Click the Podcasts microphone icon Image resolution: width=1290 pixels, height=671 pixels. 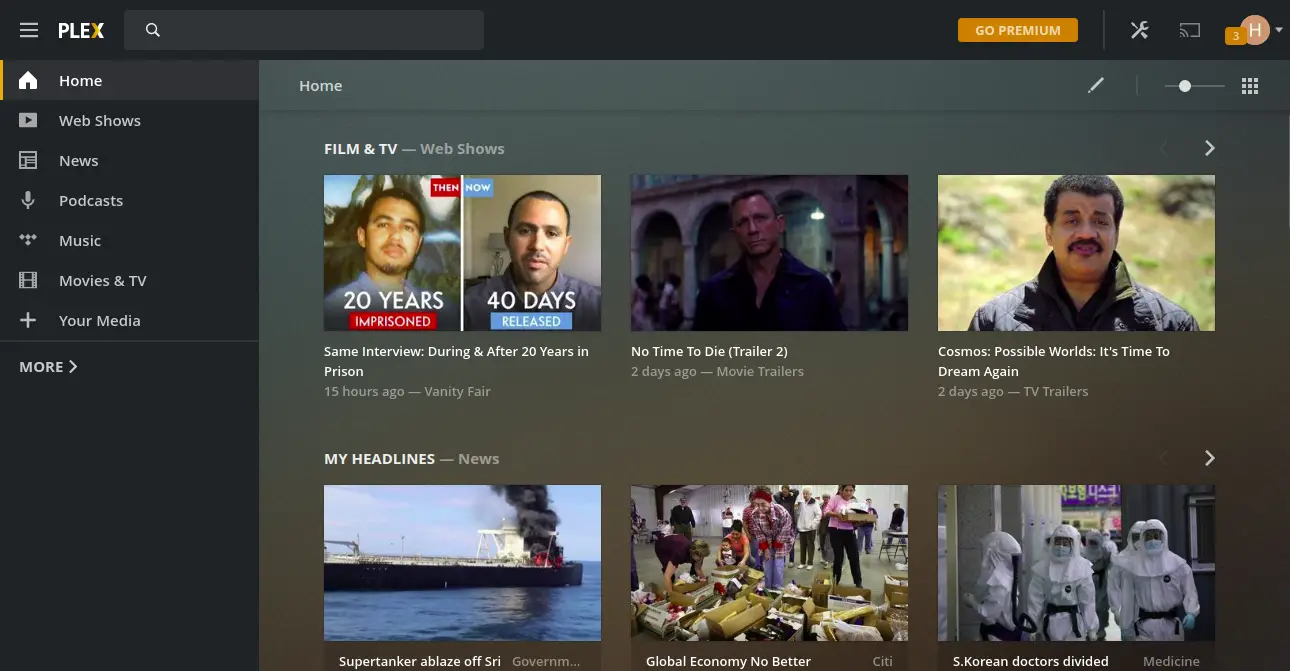coord(28,200)
